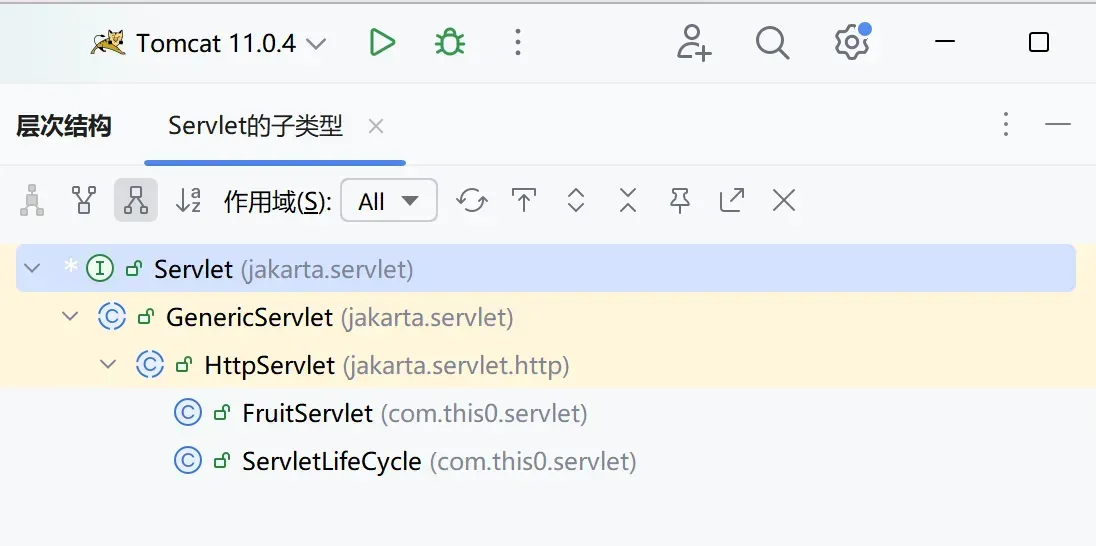Select ServletLifeCycle class in hierarchy
The height and width of the screenshot is (546, 1096).
coord(331,461)
